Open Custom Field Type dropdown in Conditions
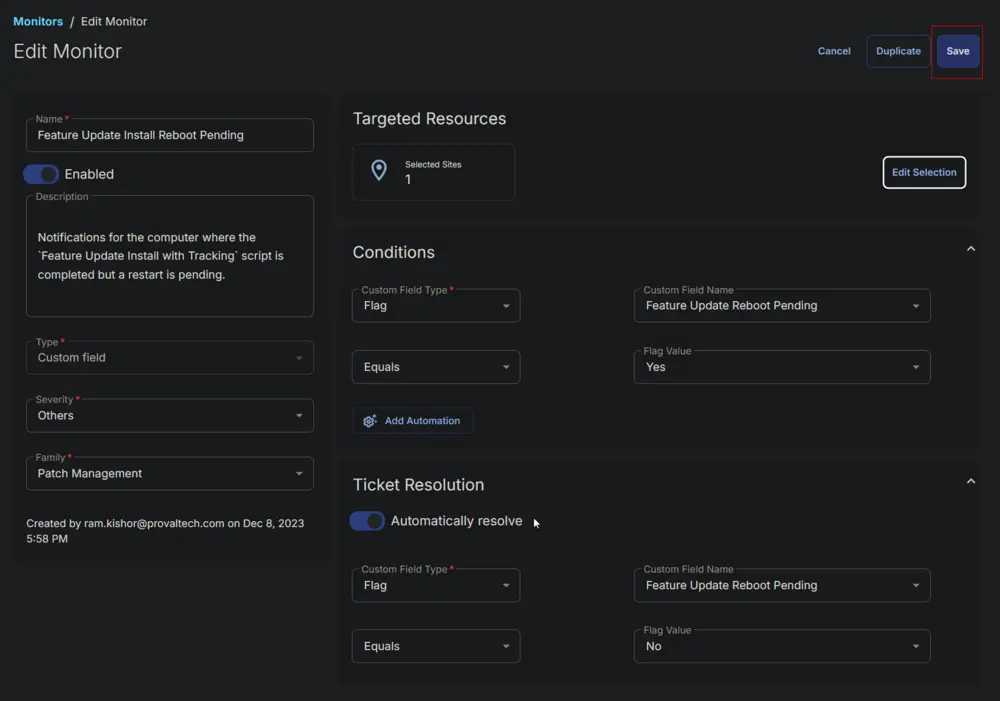This screenshot has height=701, width=1000. click(436, 306)
